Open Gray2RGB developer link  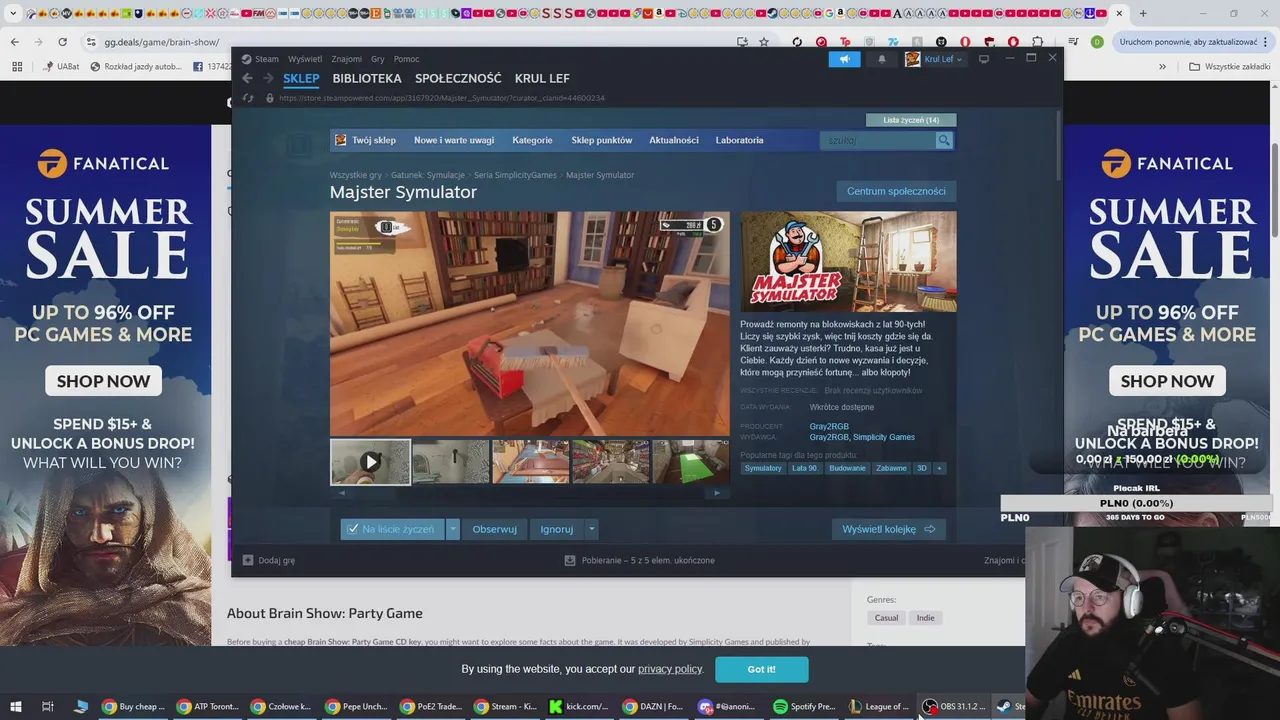coord(829,427)
